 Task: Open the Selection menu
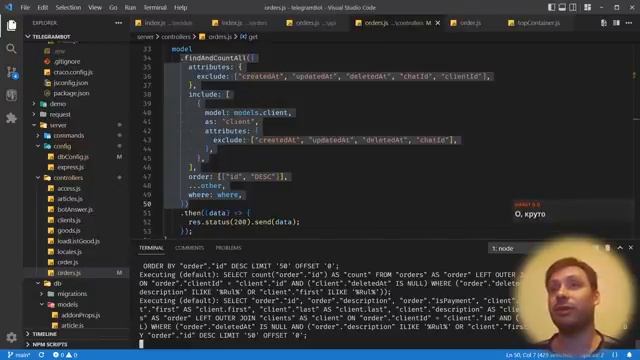[68, 7]
